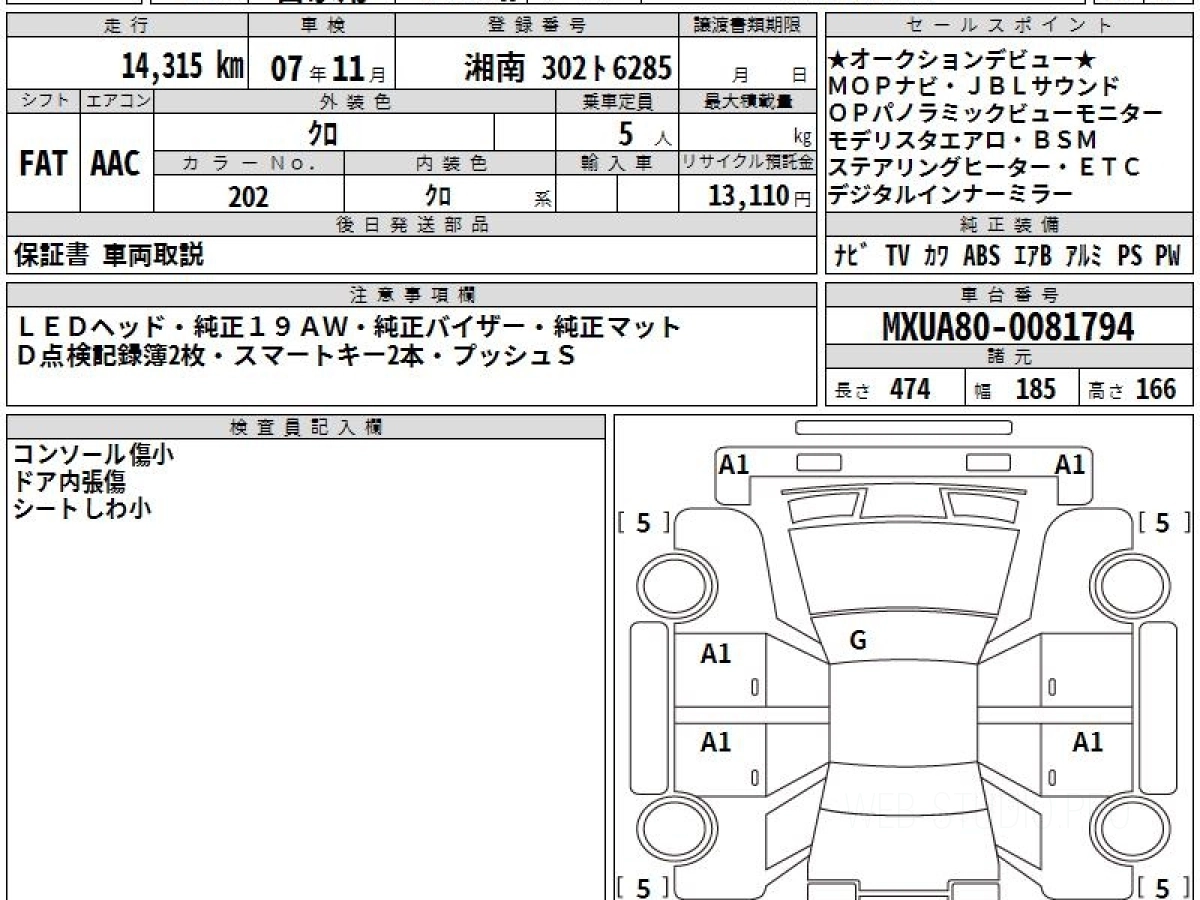Image resolution: width=1200 pixels, height=900 pixels.
Task: Click the リサイクル預託金 header
Action: click(748, 163)
